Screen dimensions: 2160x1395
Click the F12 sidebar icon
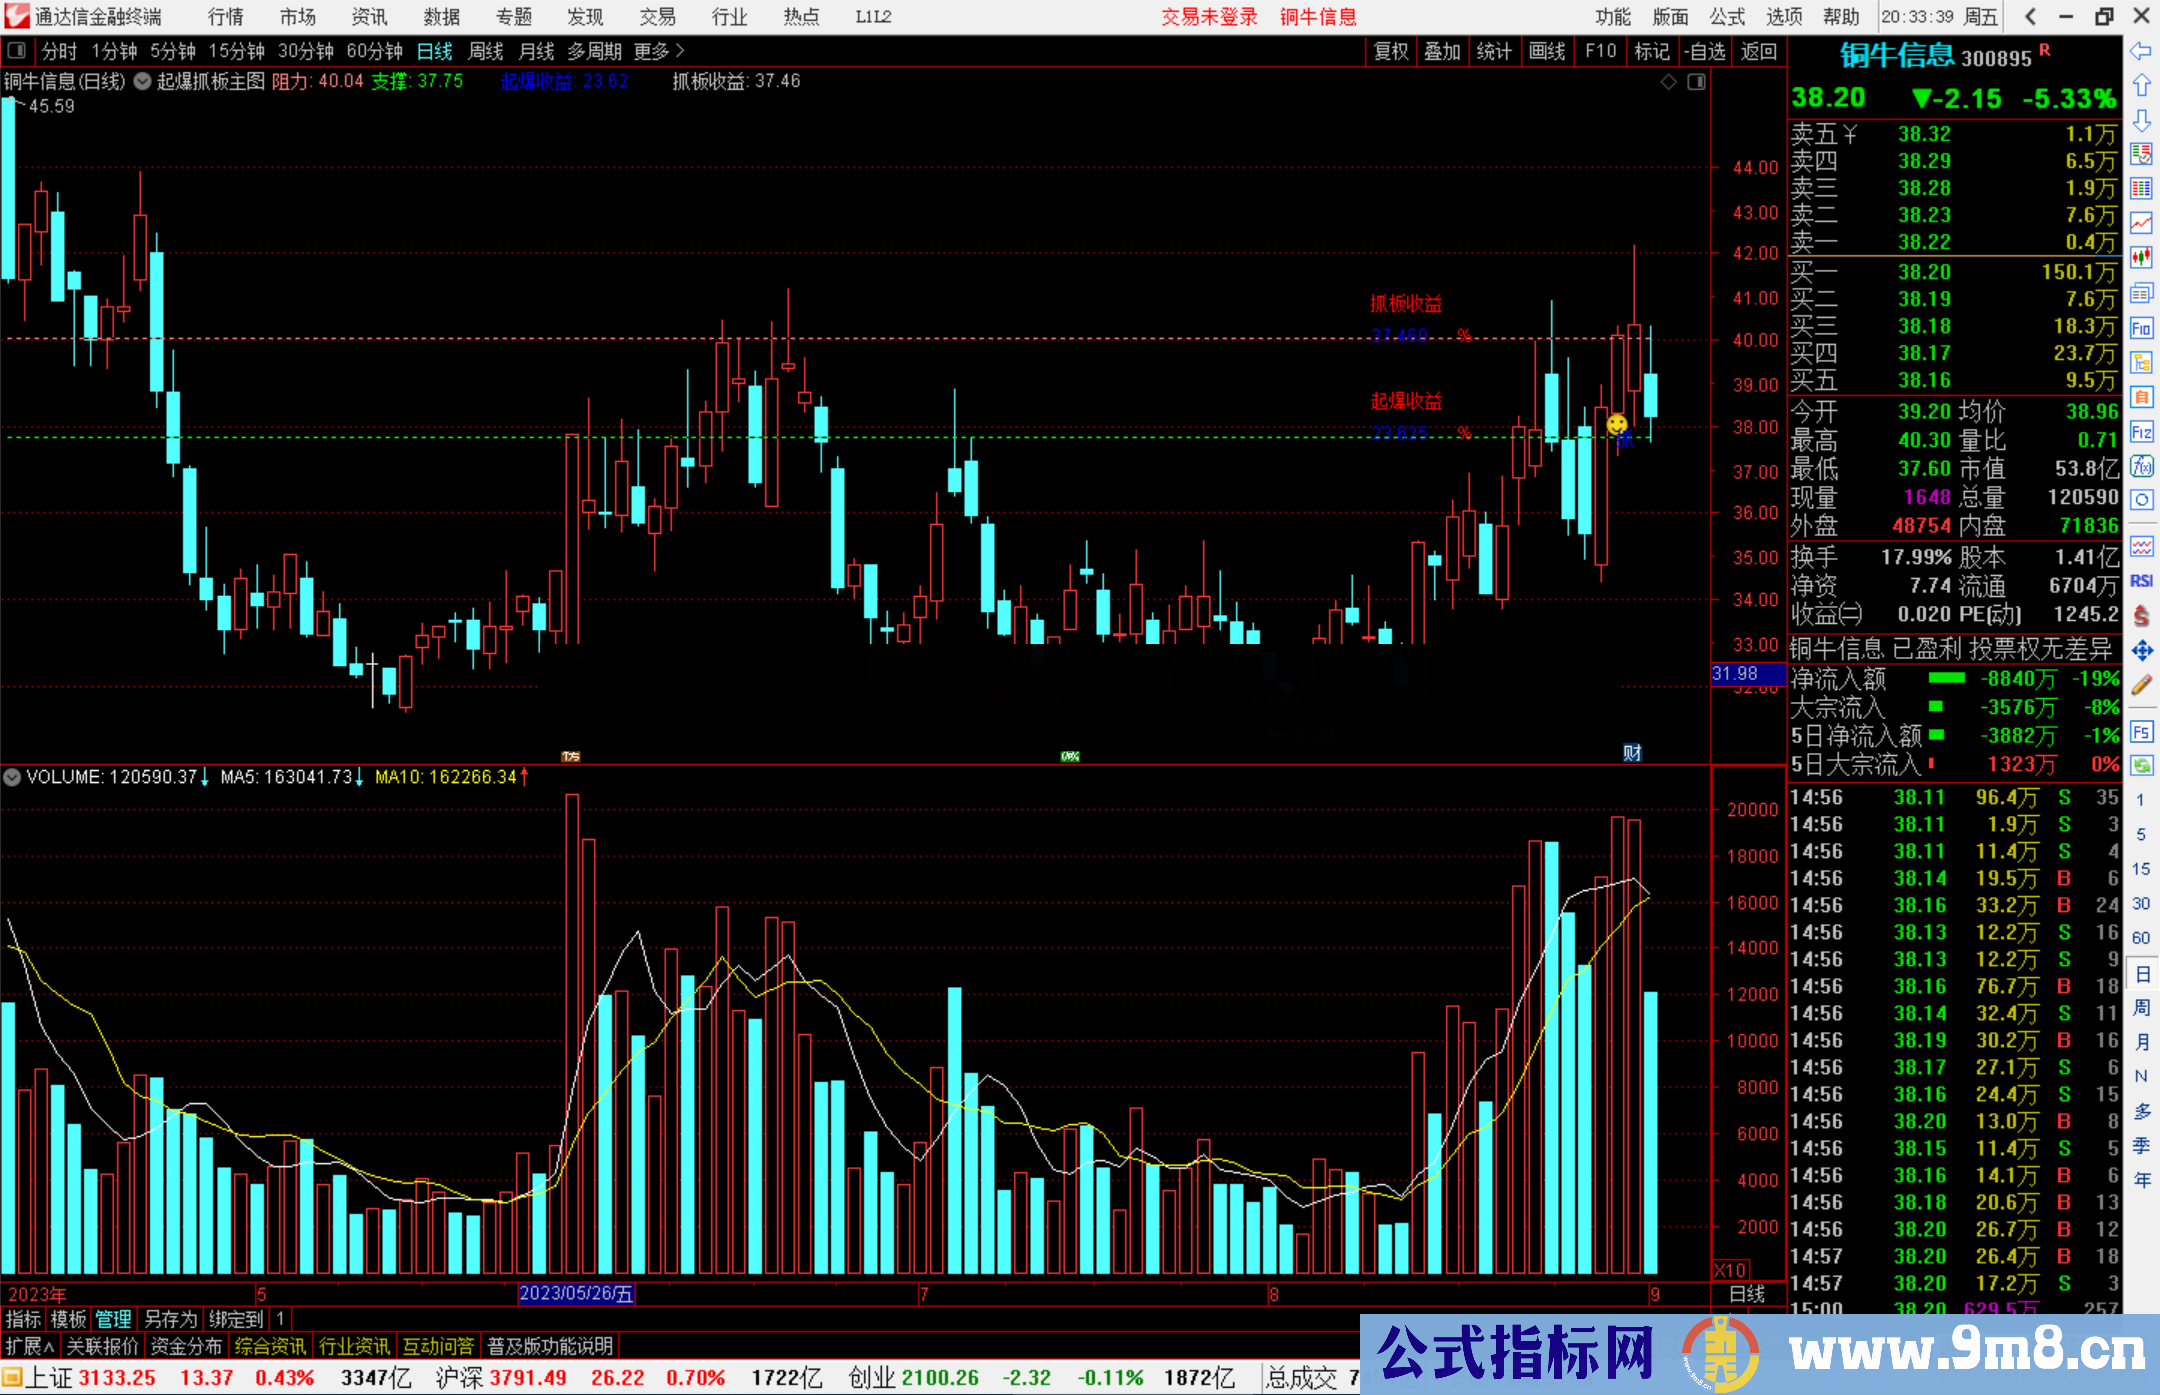coord(2141,432)
